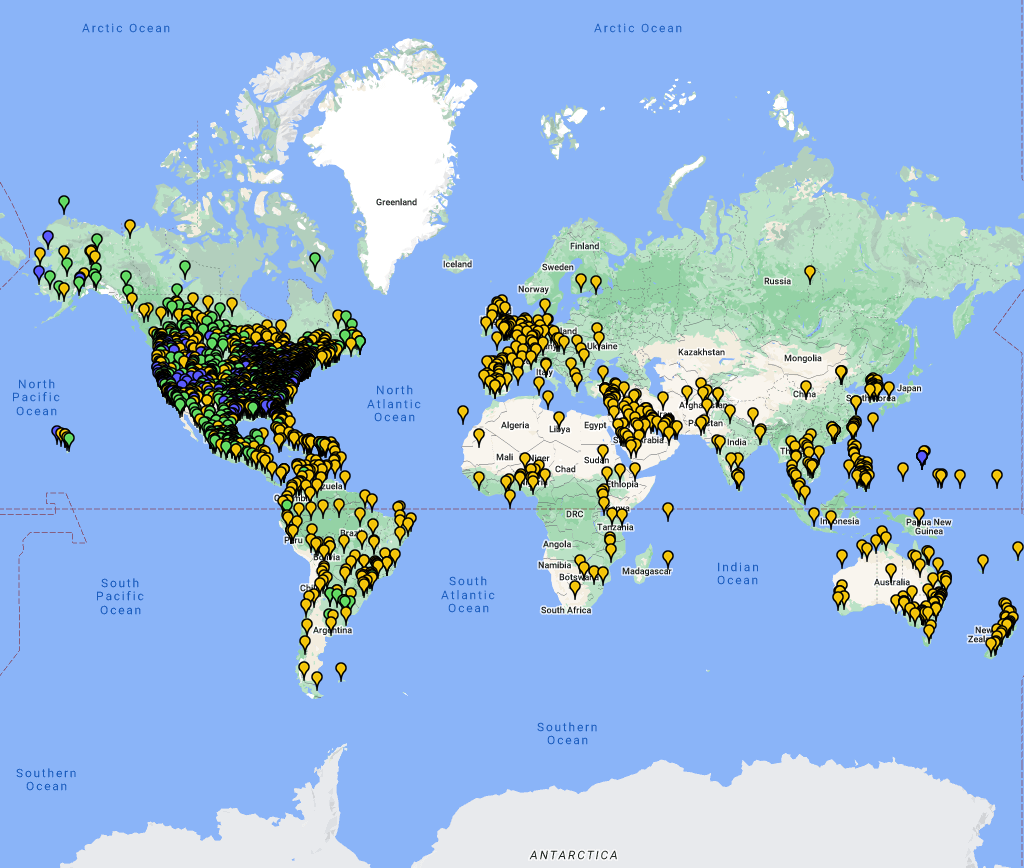Click the Antarctica label at the map bottom
The width and height of the screenshot is (1024, 868).
click(x=573, y=855)
